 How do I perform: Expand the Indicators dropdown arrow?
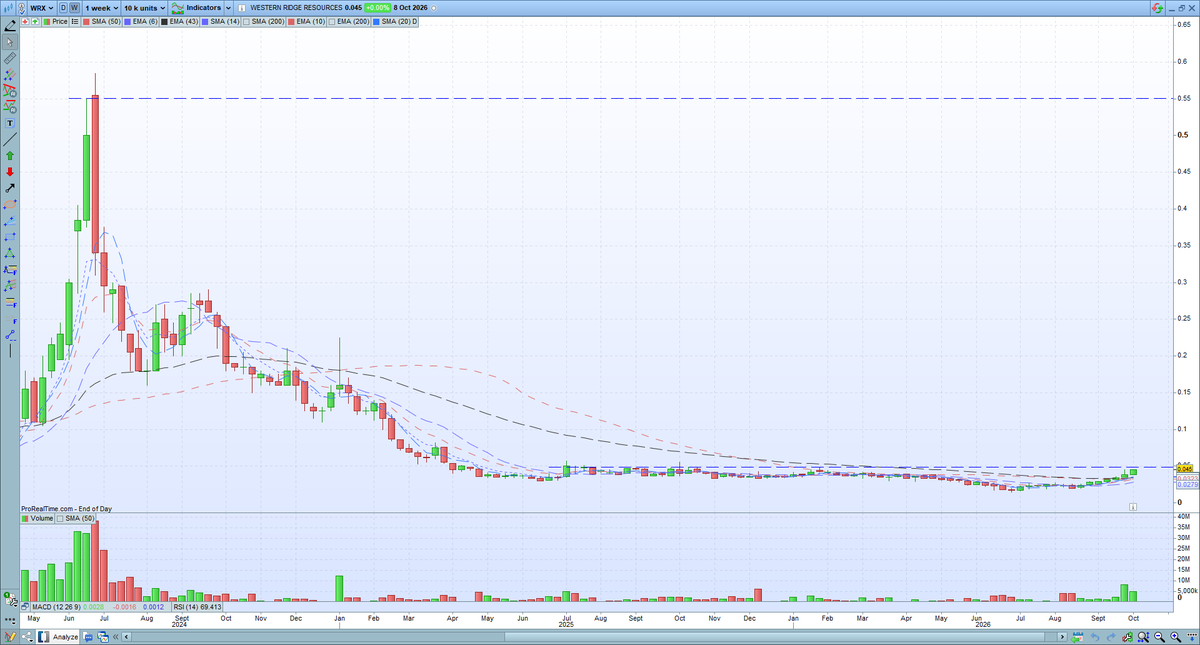229,8
